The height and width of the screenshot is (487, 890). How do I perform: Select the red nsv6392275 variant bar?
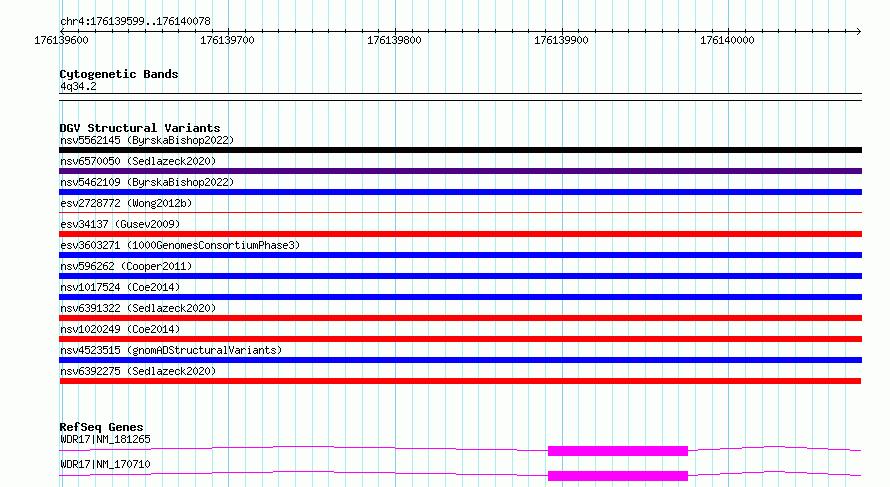point(460,381)
